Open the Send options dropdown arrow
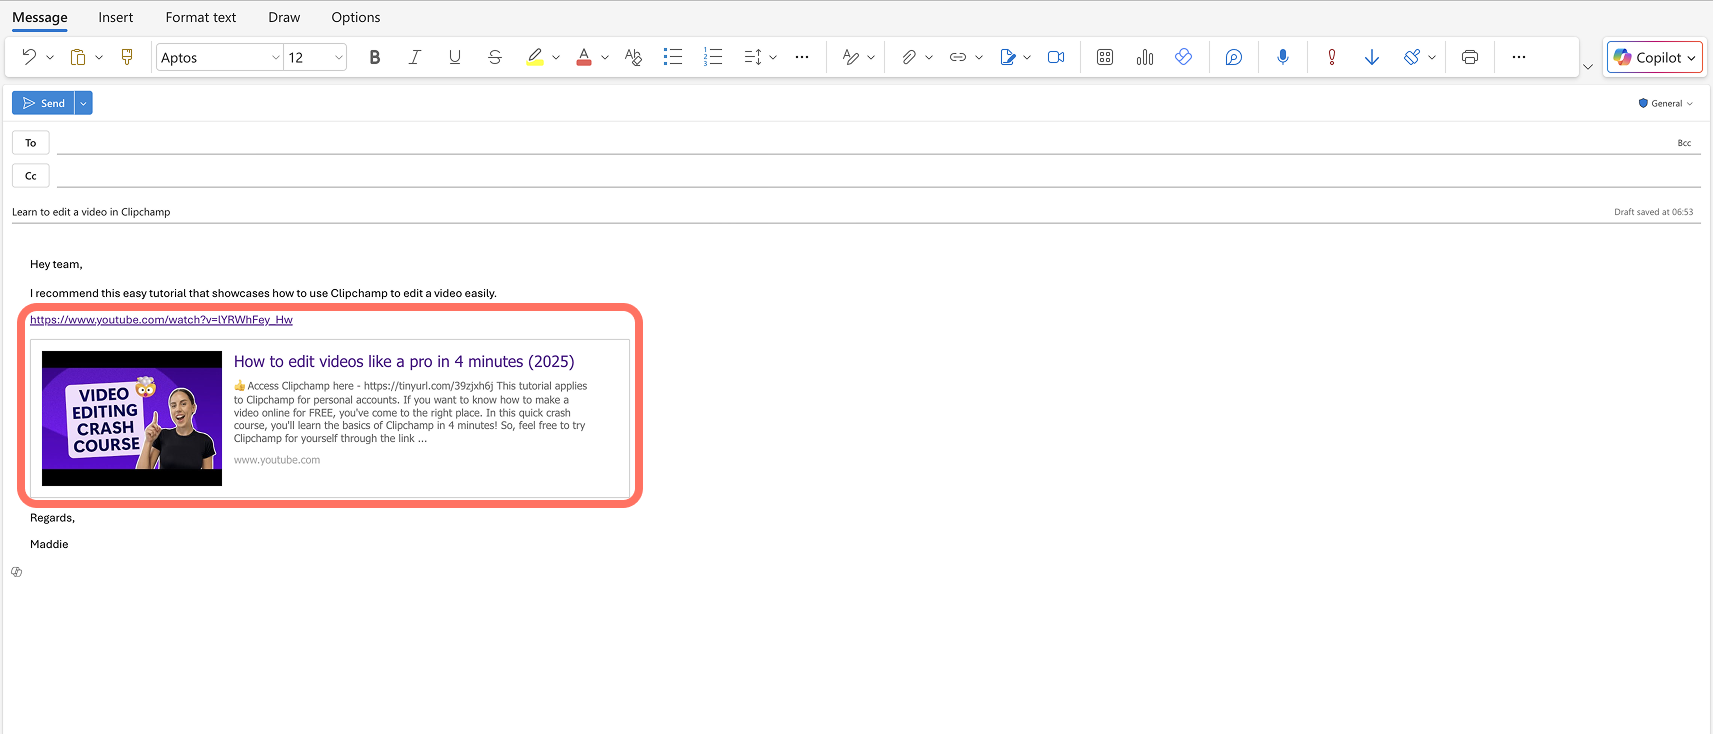1713x734 pixels. pyautogui.click(x=84, y=103)
